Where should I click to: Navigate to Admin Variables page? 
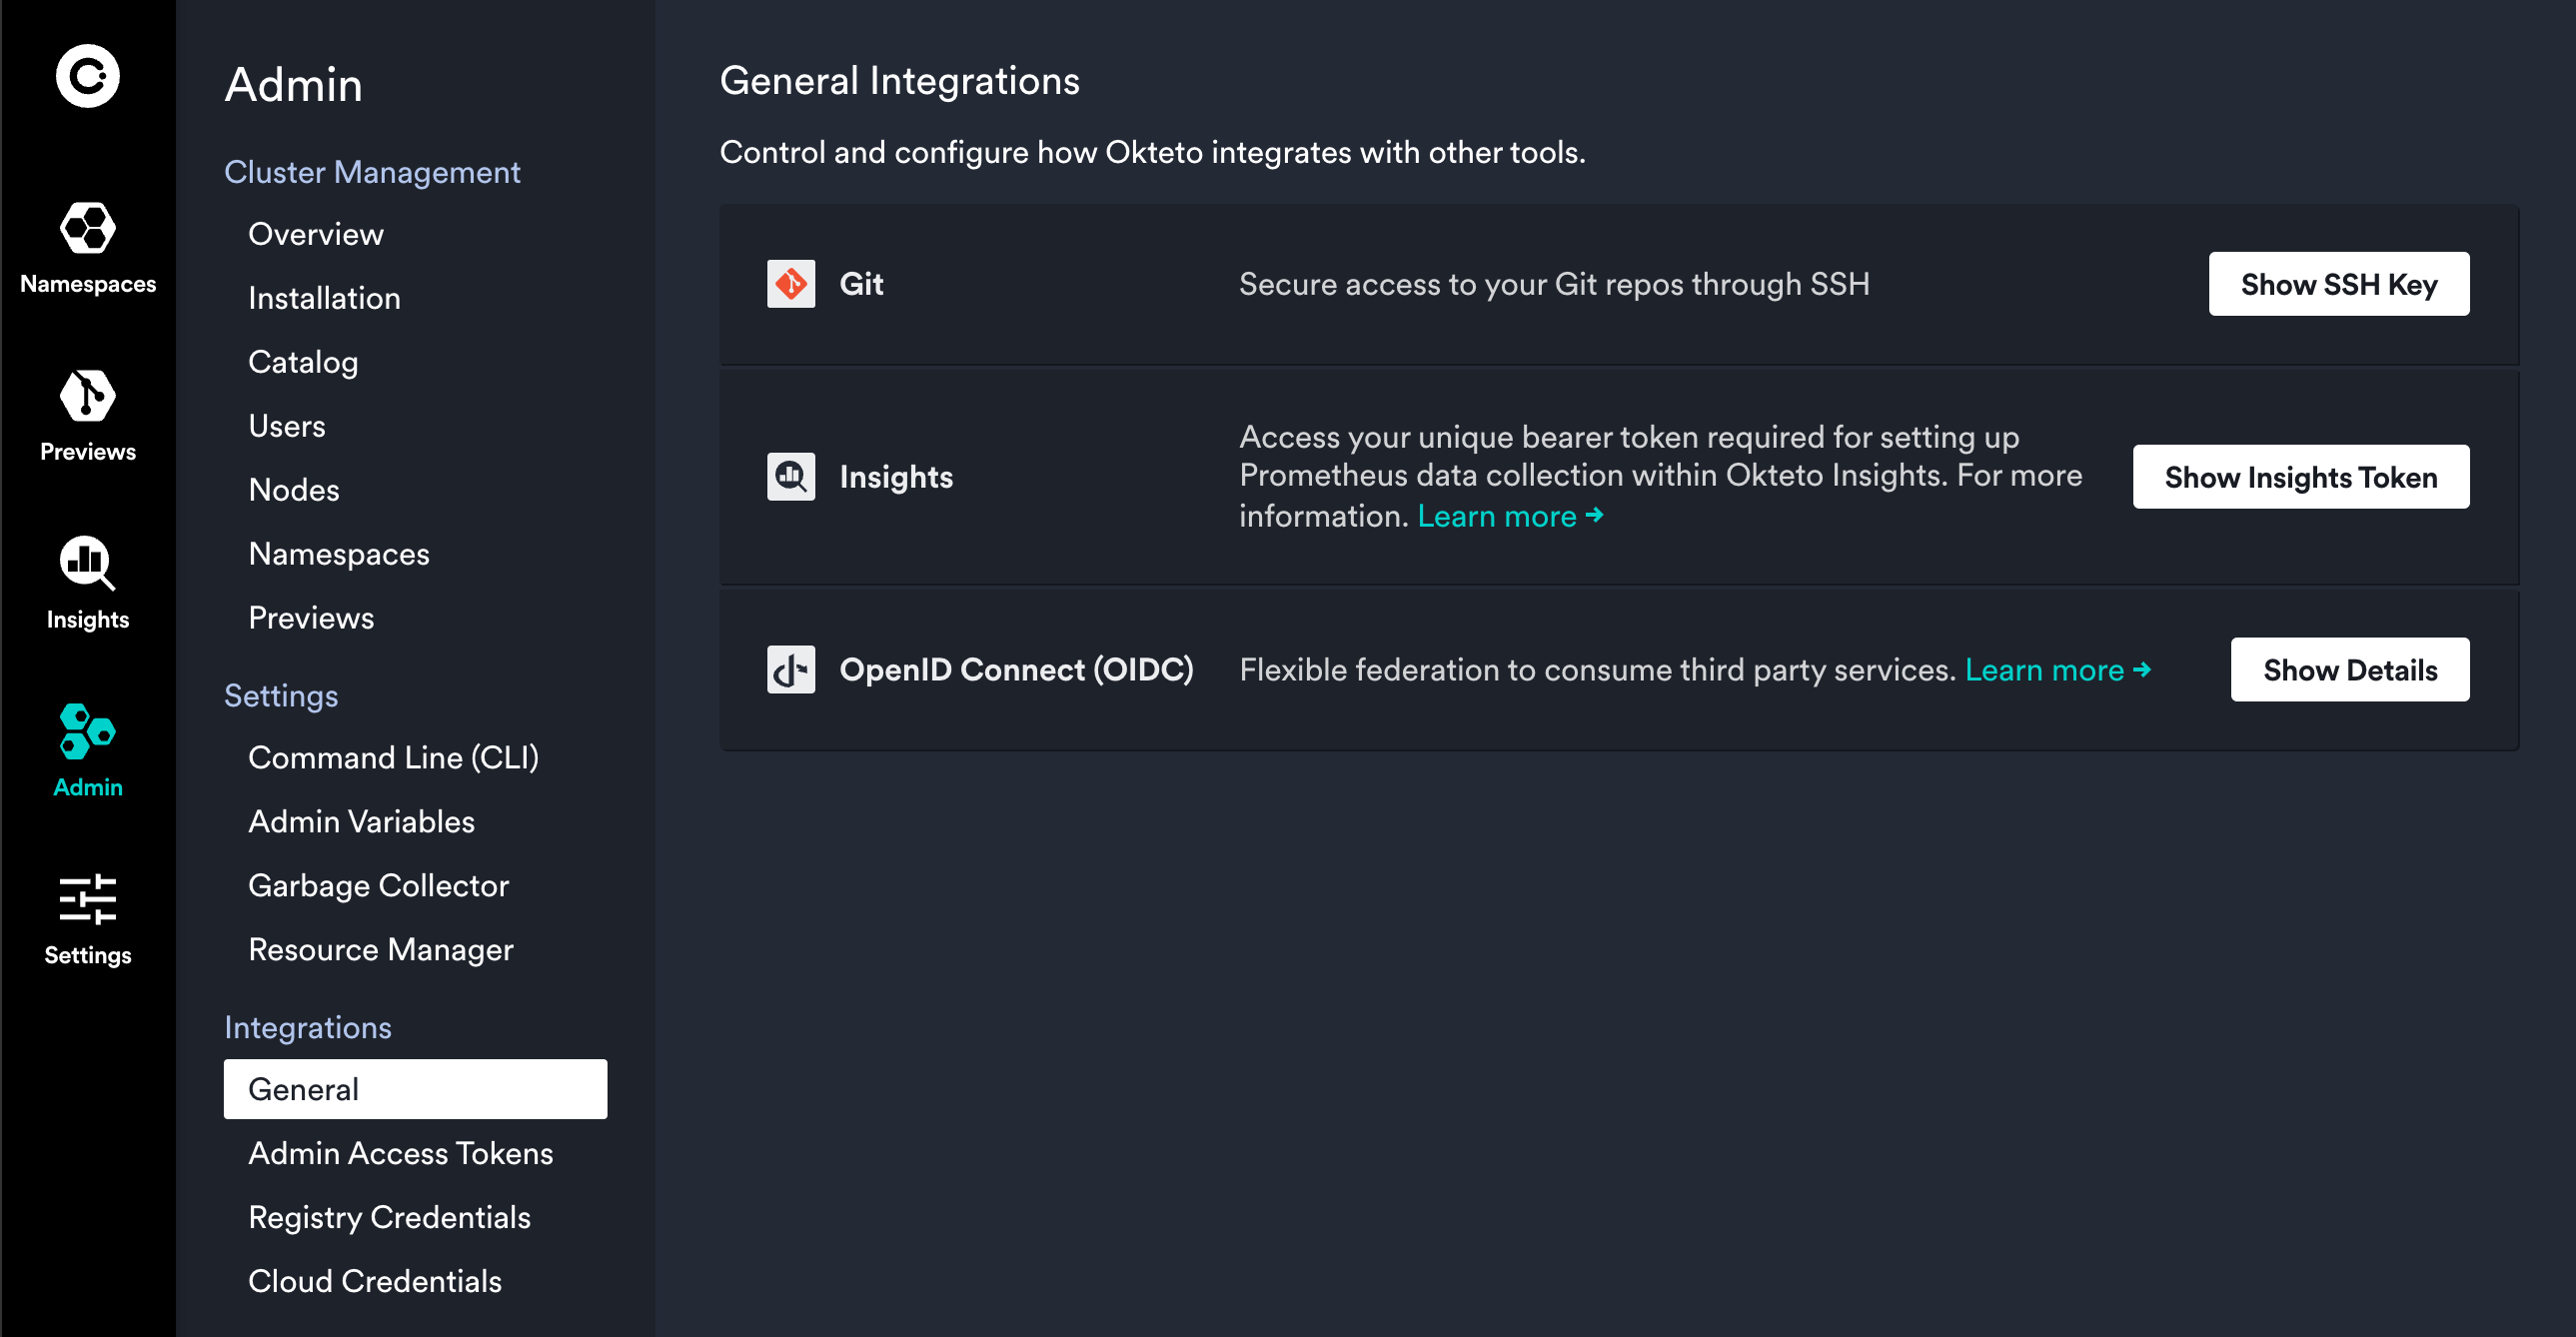pyautogui.click(x=361, y=822)
